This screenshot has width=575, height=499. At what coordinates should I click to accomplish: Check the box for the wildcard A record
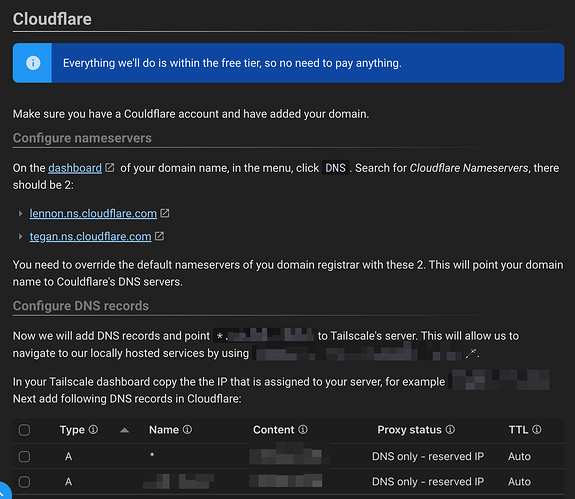click(25, 456)
